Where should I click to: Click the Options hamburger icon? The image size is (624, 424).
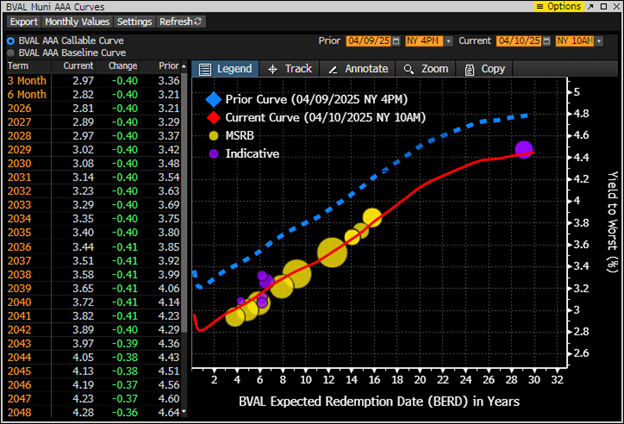click(540, 6)
